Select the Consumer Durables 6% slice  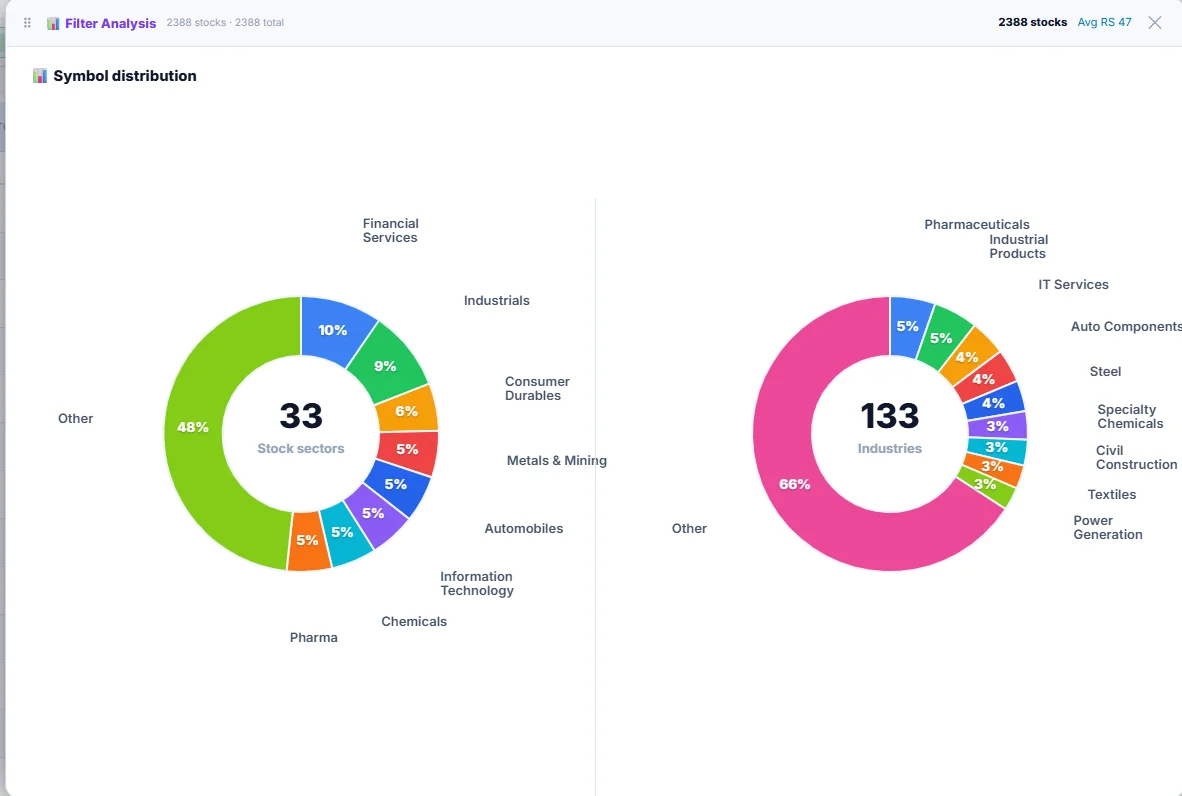pos(407,410)
